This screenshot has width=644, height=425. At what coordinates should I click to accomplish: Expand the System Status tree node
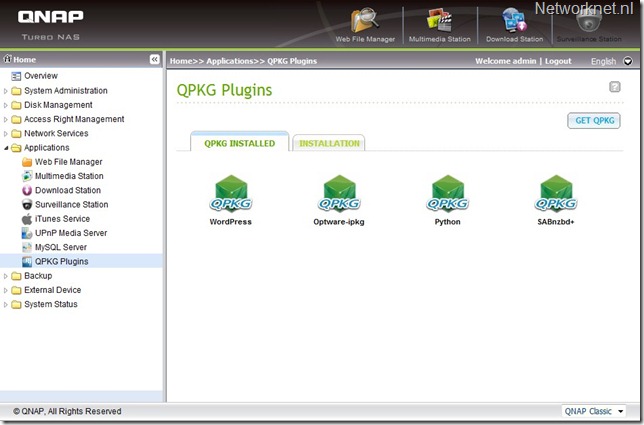click(x=5, y=304)
